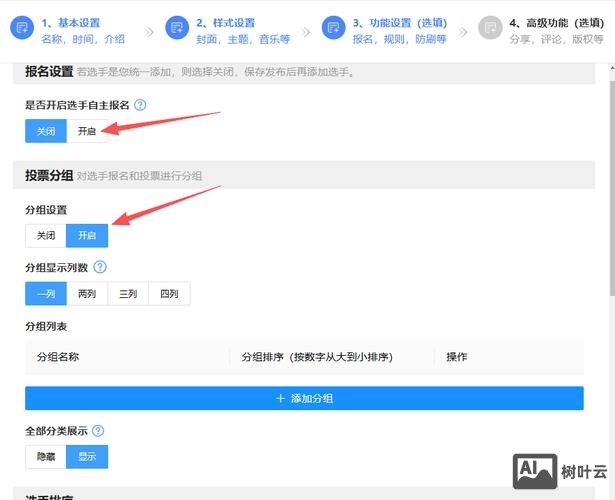The image size is (615, 500).
Task: Click the step 3 功能设置 circle icon
Action: (333, 28)
